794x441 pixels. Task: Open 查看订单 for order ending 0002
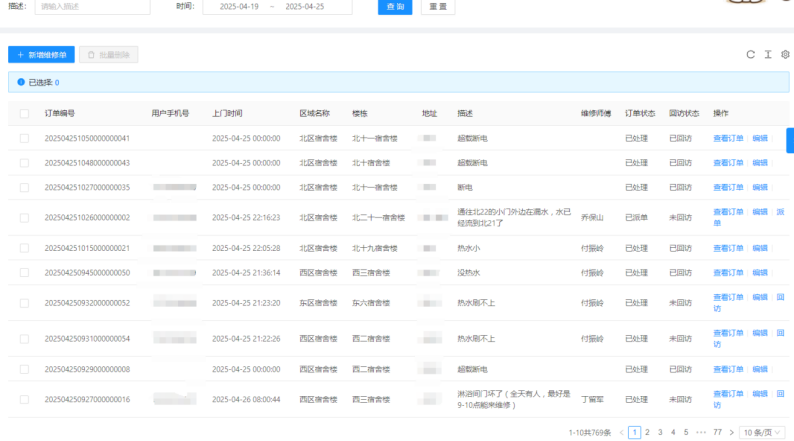(x=728, y=212)
